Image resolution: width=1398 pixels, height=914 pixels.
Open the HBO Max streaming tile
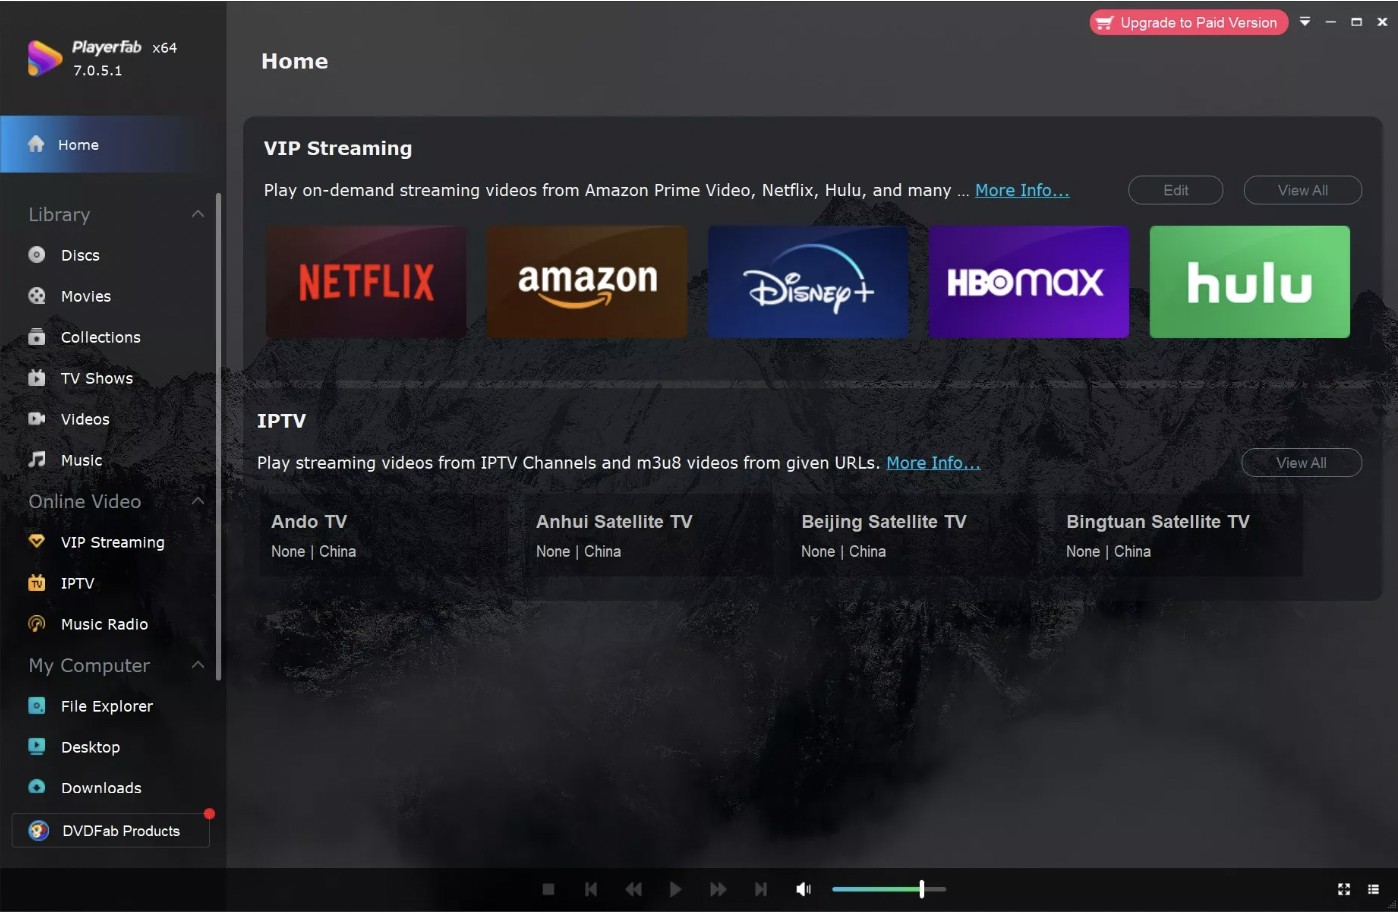1029,282
